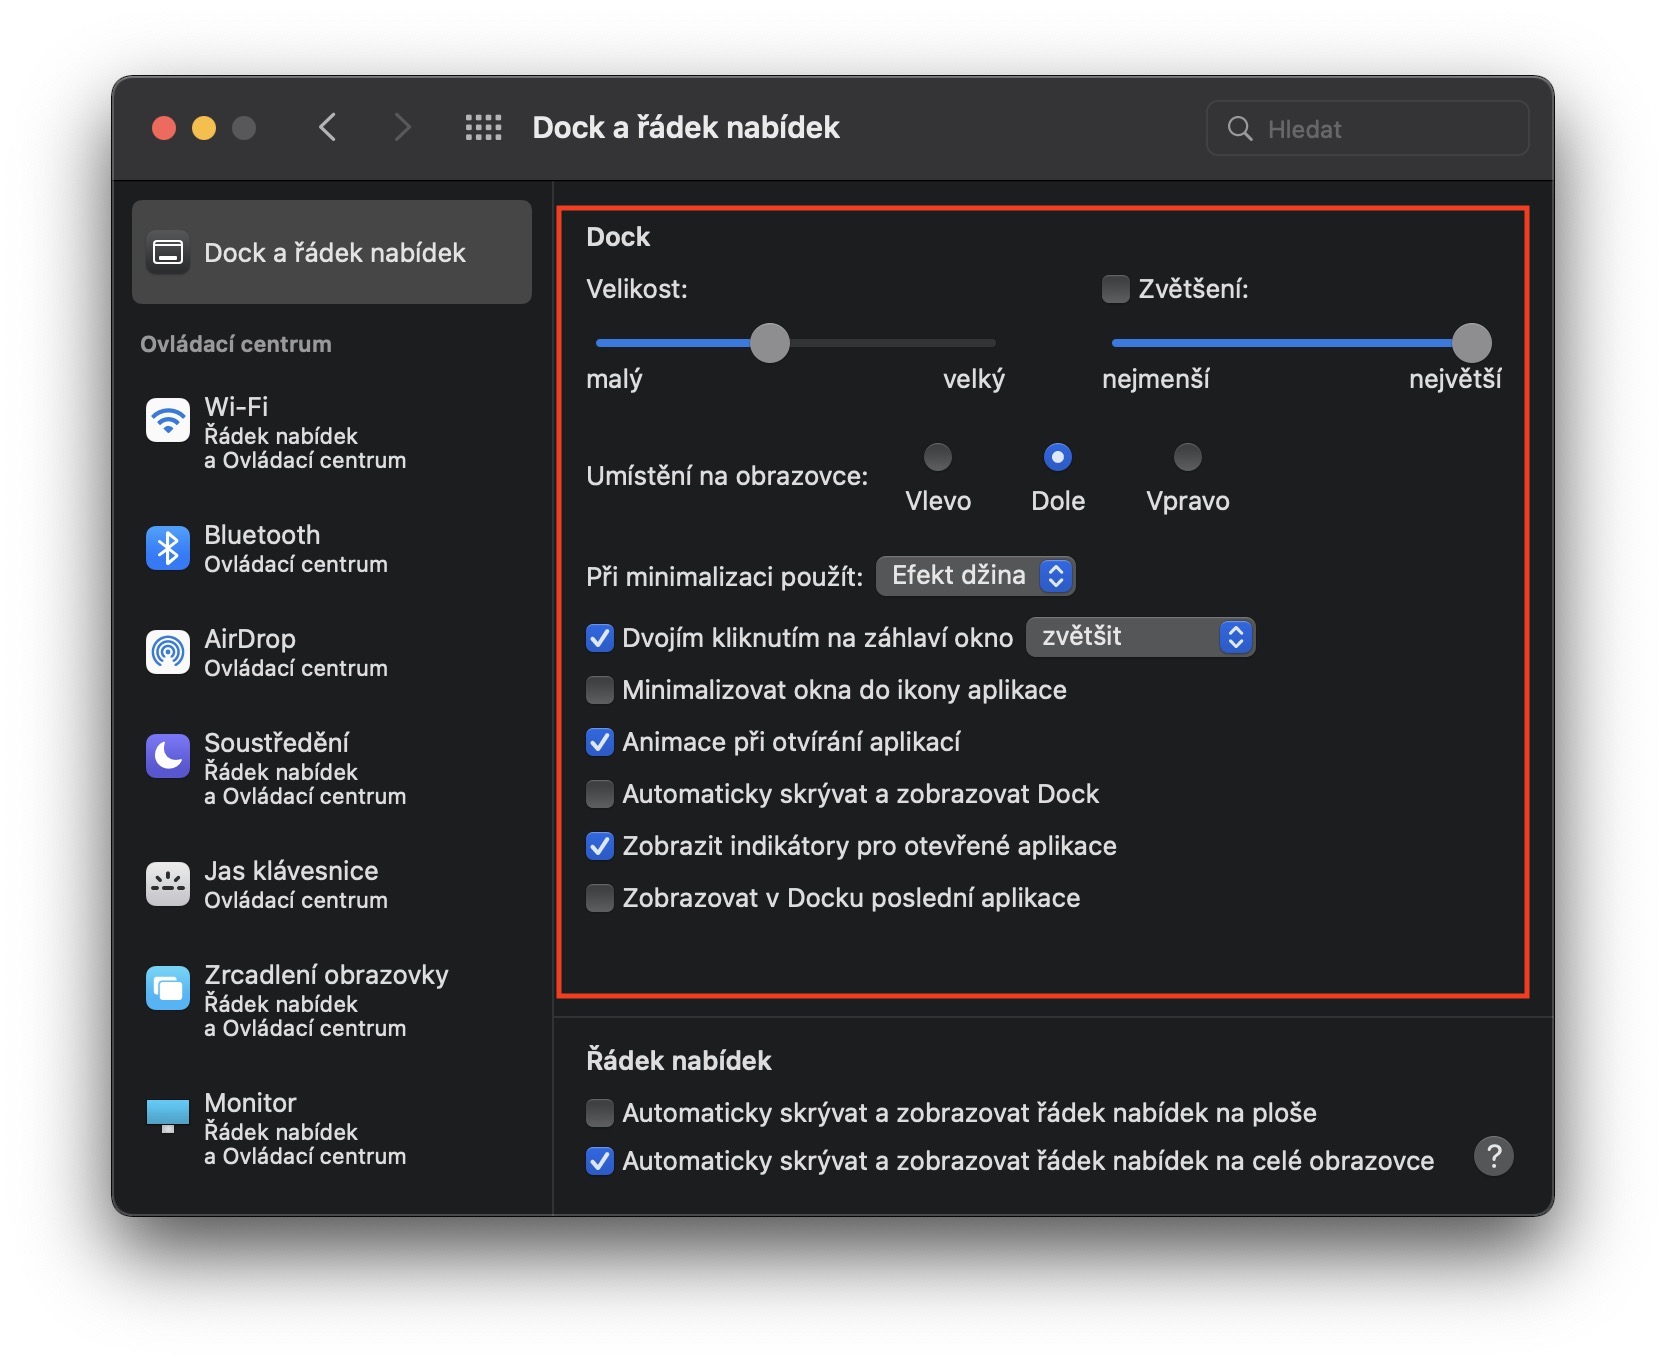Click the 'Při minimalizaci použít:' label
Viewport: 1666px width, 1364px height.
click(724, 577)
